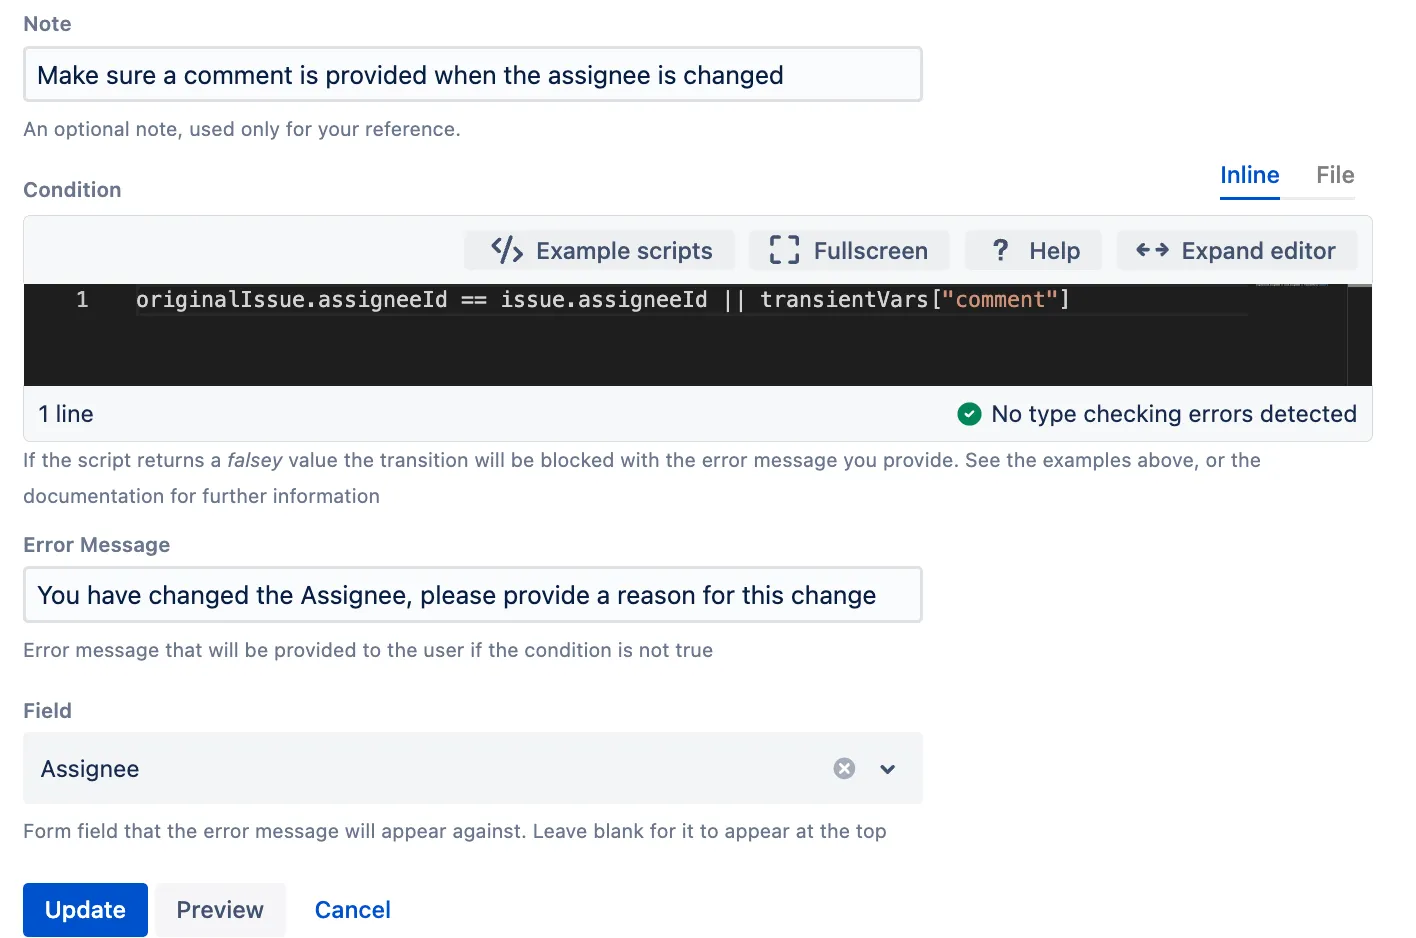1416x938 pixels.
Task: Click the line number 1 gutter
Action: pos(82,299)
